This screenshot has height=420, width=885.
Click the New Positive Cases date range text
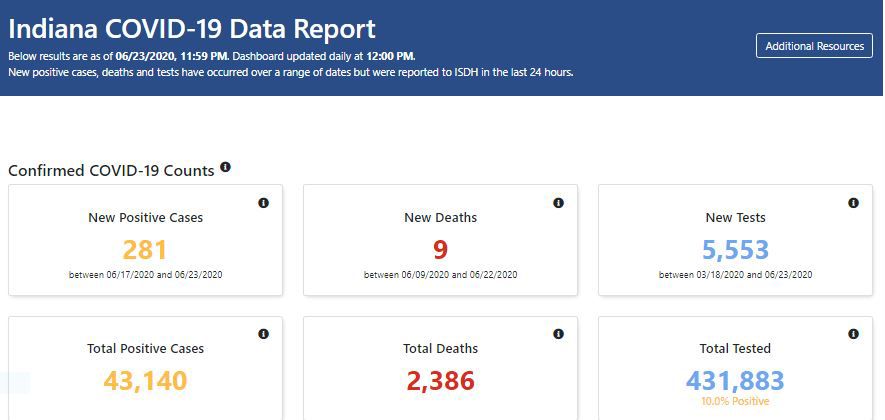(145, 275)
